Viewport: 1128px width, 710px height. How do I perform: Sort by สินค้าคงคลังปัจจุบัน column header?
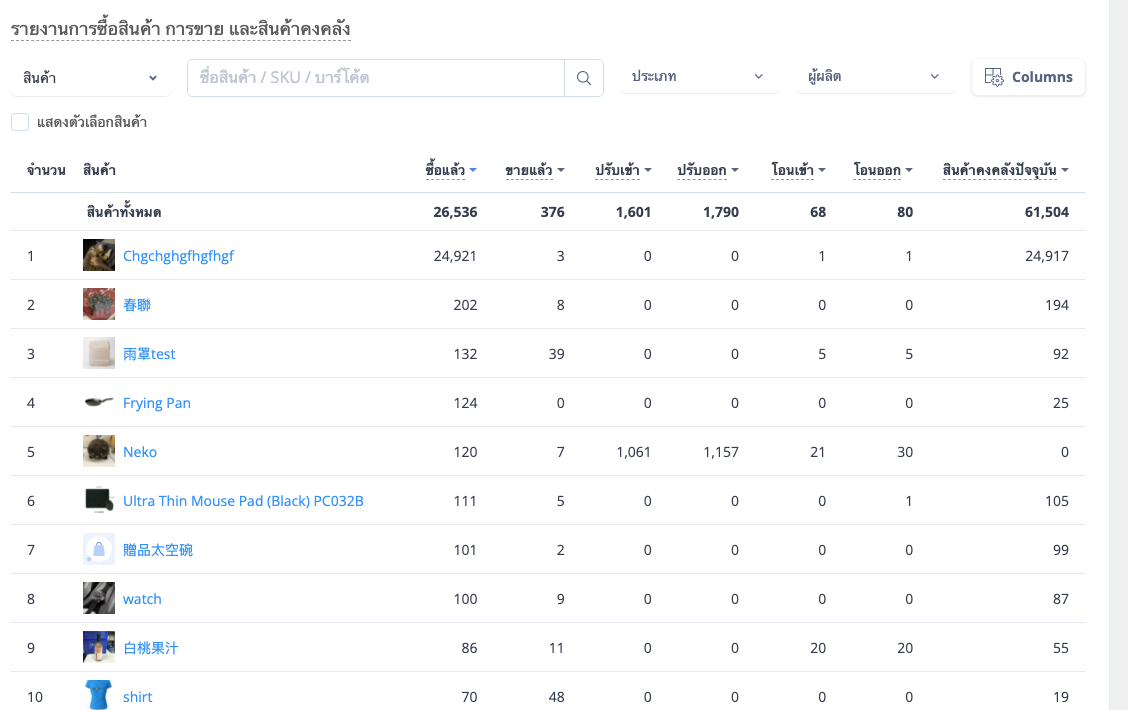pyautogui.click(x=1006, y=170)
